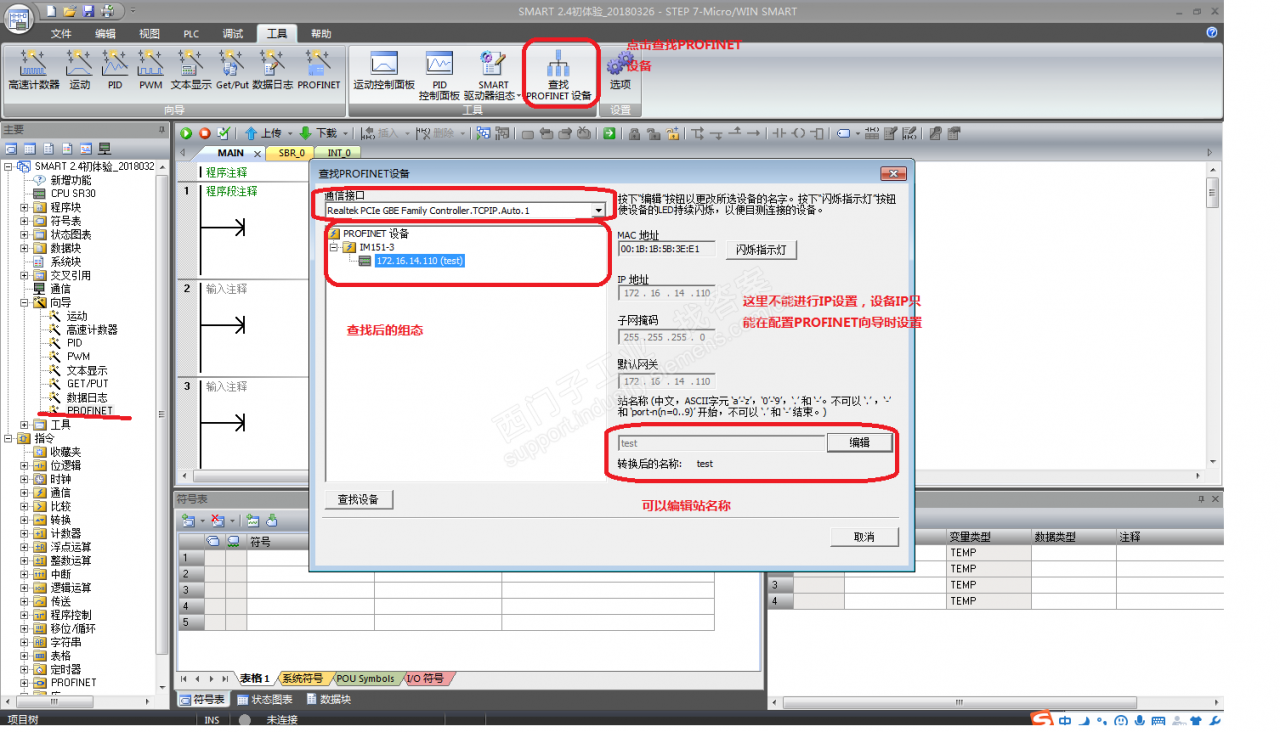Open the 运动 wizard in ribbon
The height and width of the screenshot is (732, 1280).
[x=80, y=70]
